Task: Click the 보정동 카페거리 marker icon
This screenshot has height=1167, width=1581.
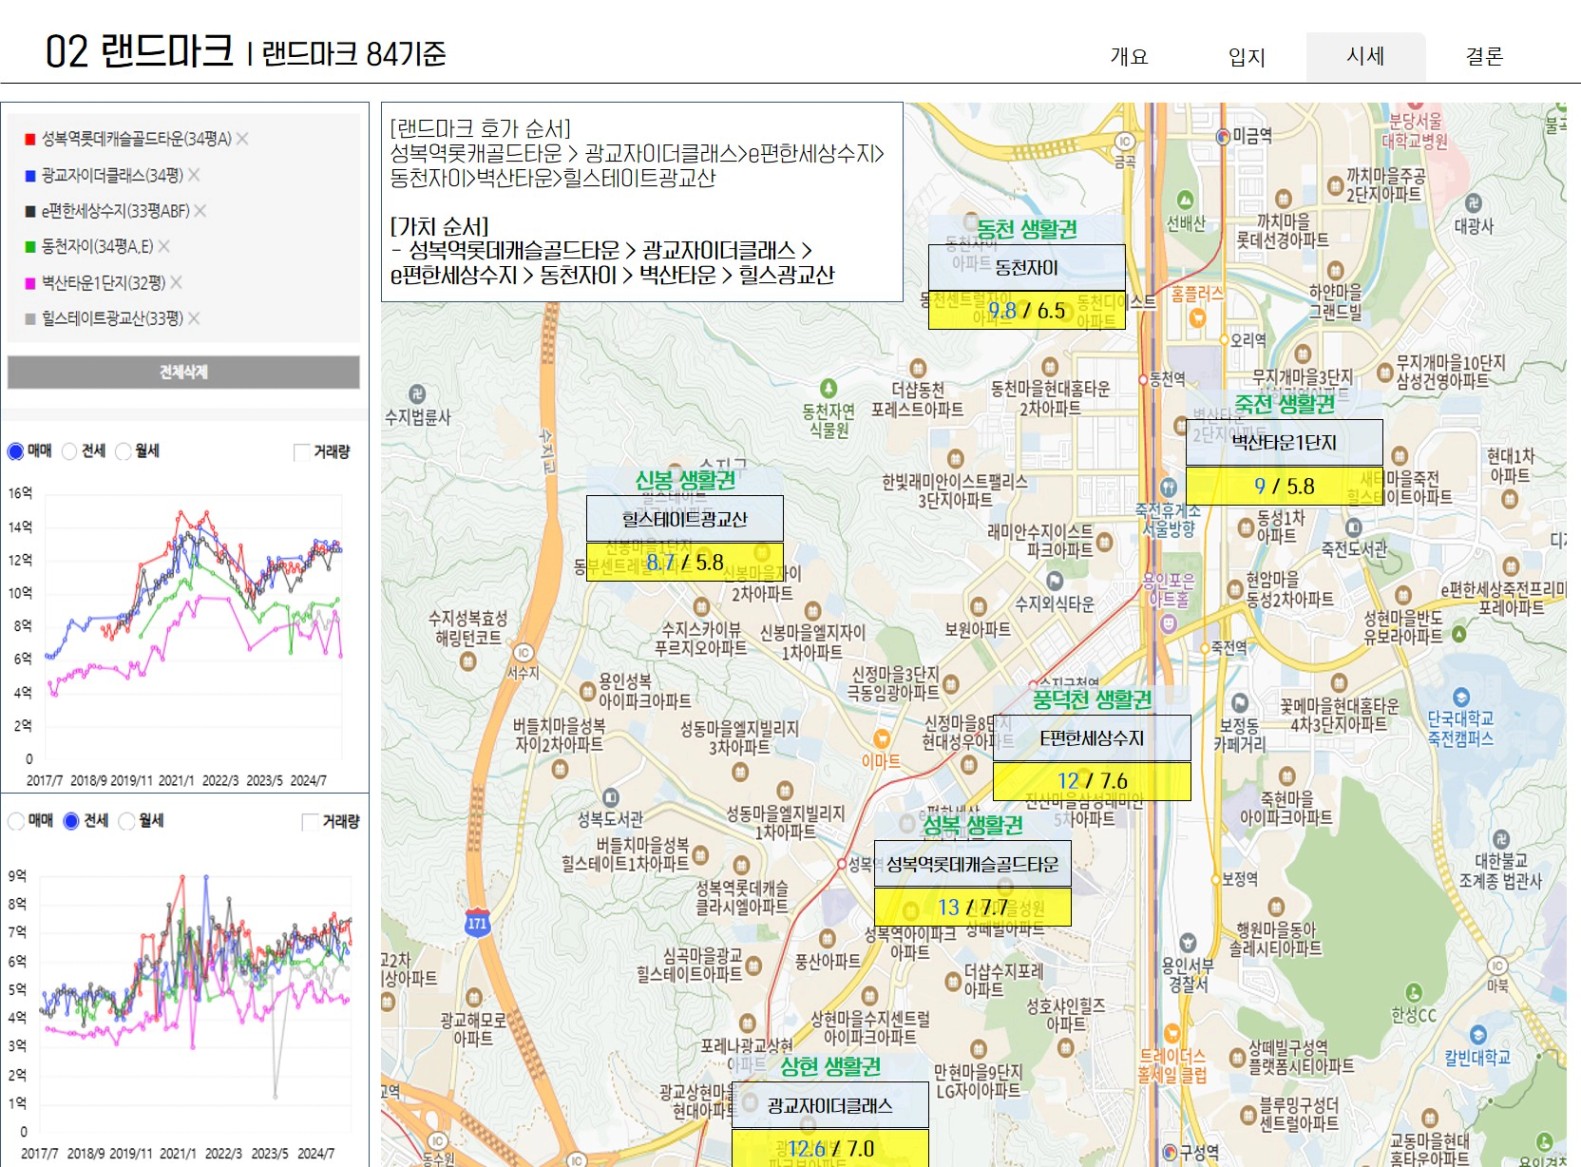Action: coord(1239,702)
